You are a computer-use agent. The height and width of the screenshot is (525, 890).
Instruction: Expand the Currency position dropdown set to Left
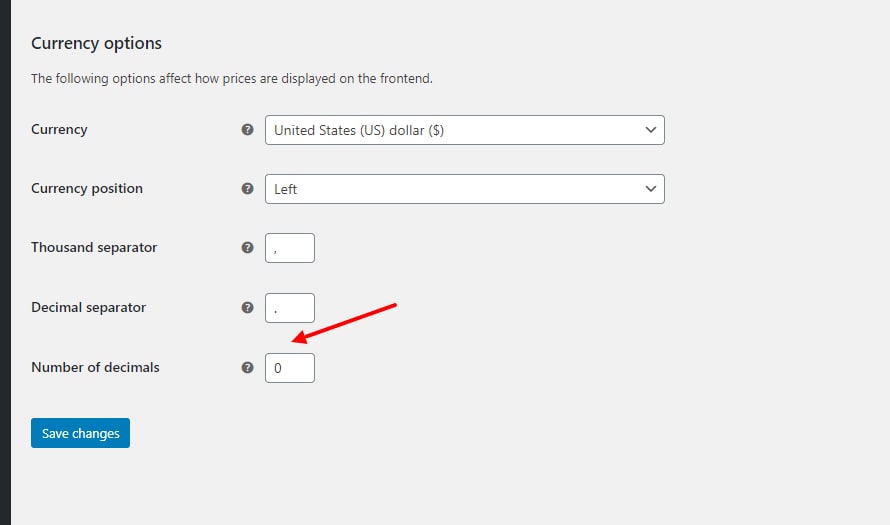pos(464,189)
